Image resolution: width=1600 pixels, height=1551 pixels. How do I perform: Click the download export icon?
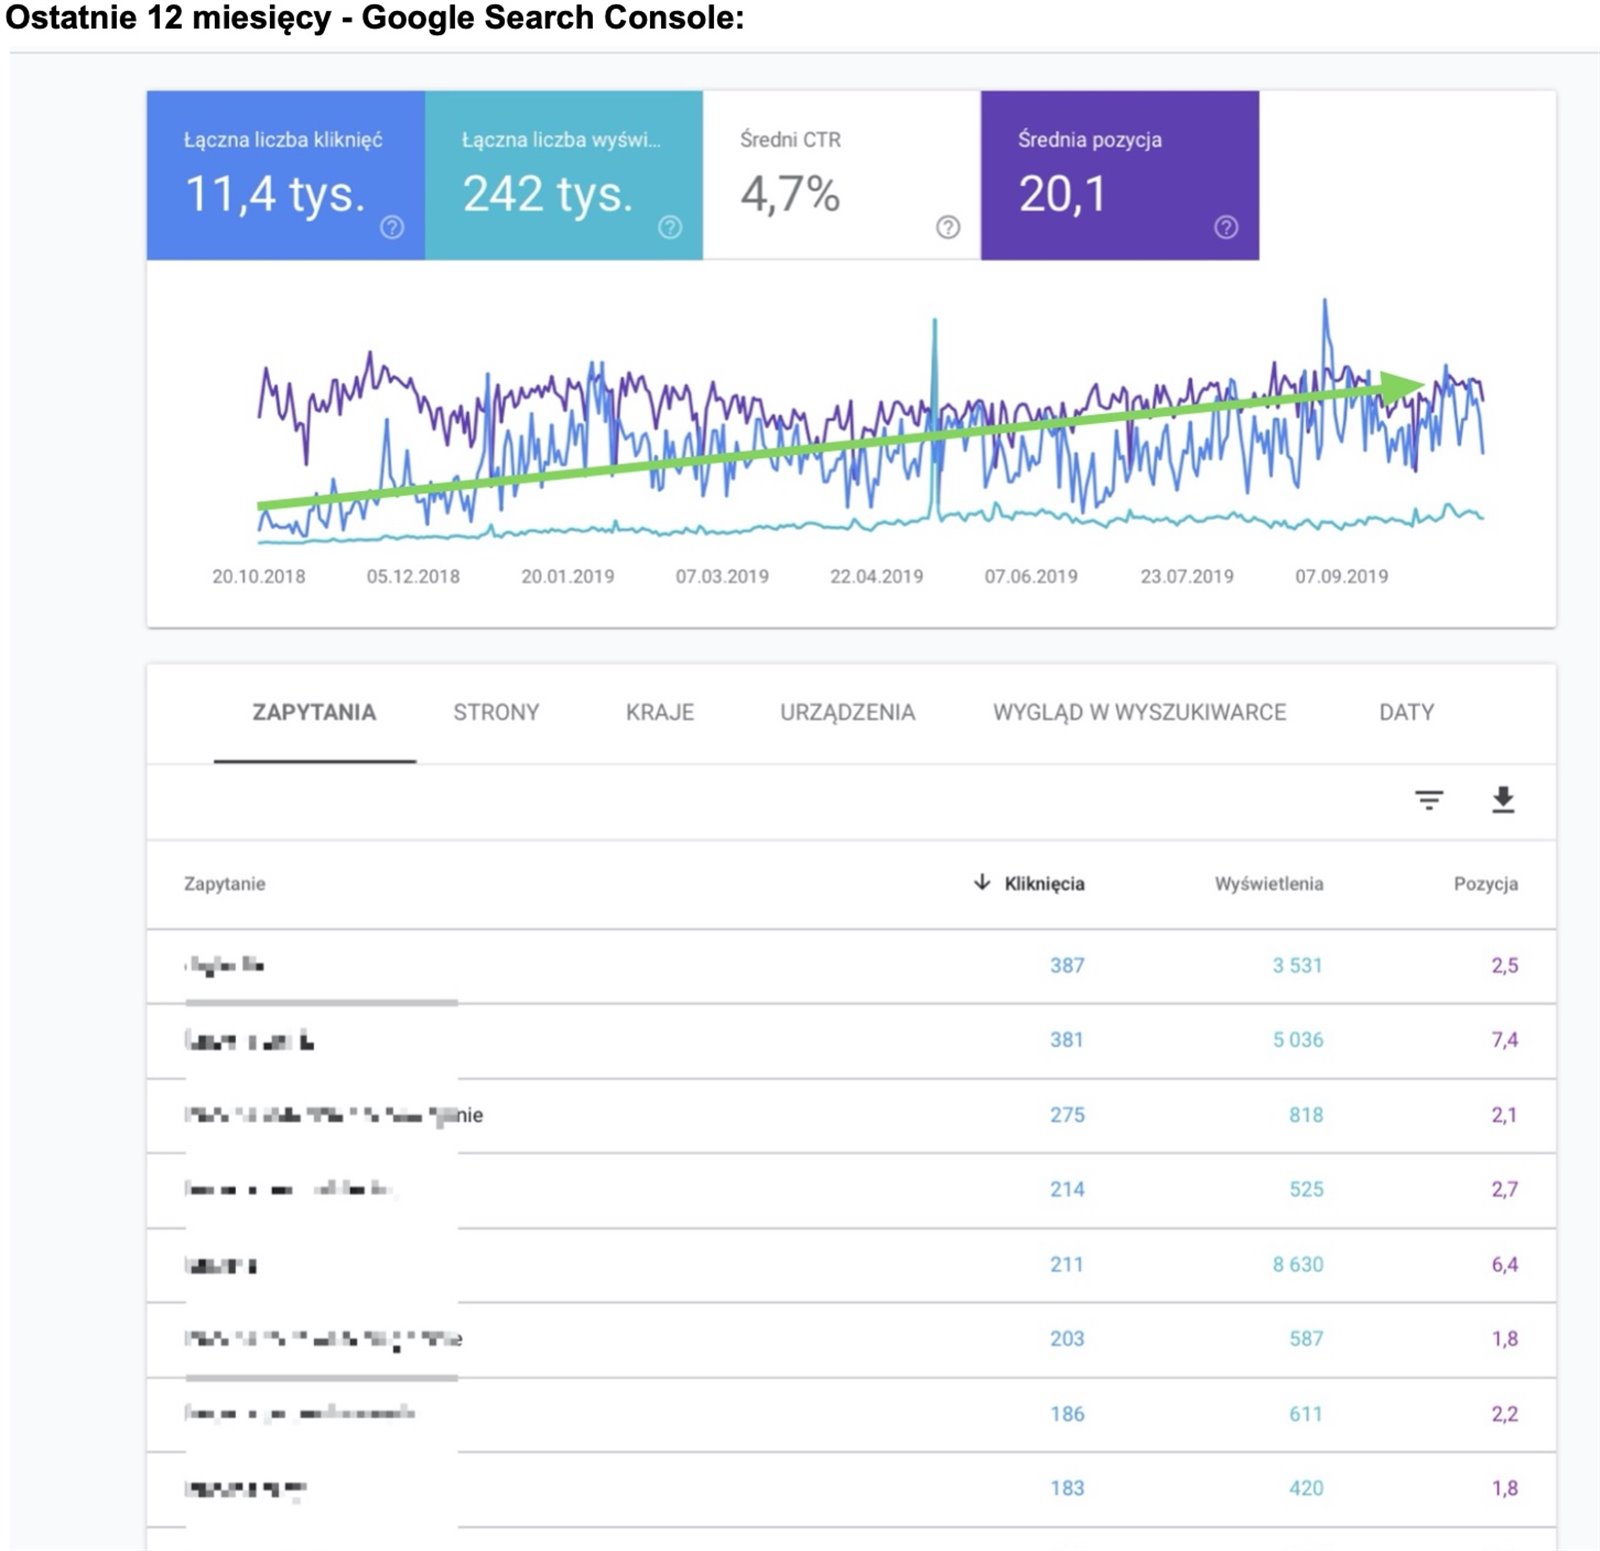pyautogui.click(x=1502, y=800)
